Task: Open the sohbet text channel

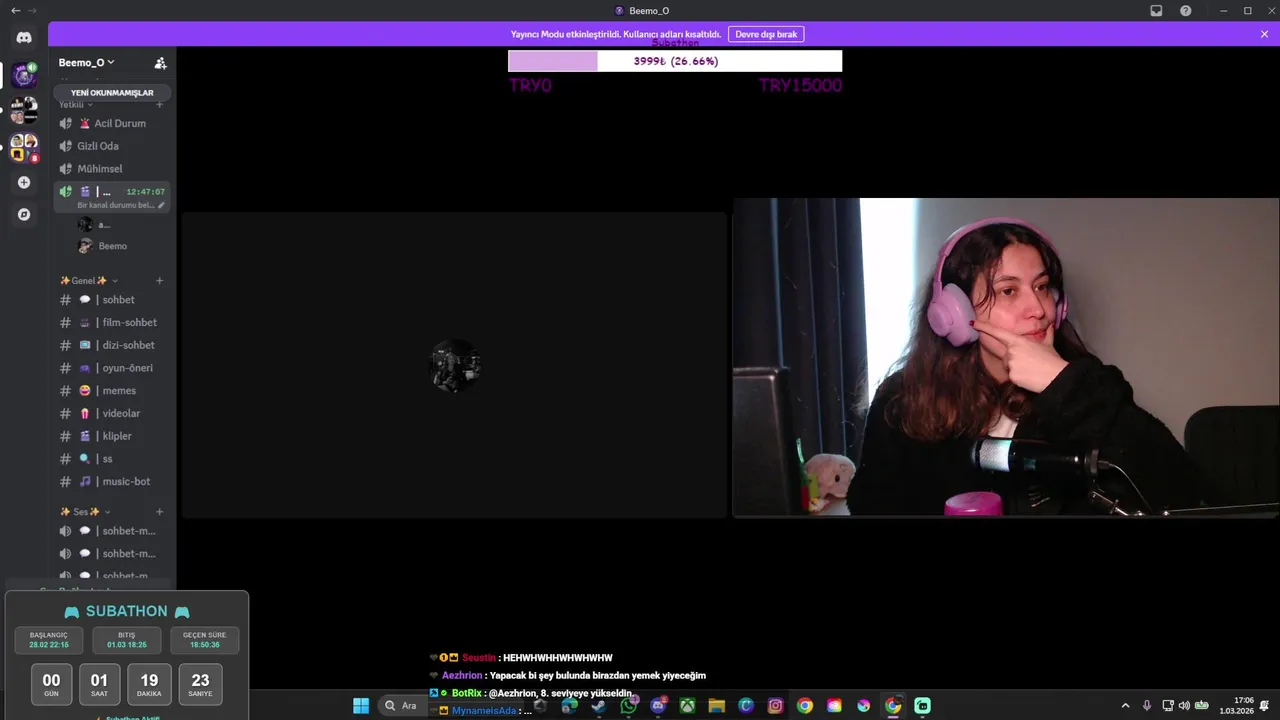Action: coord(111,300)
